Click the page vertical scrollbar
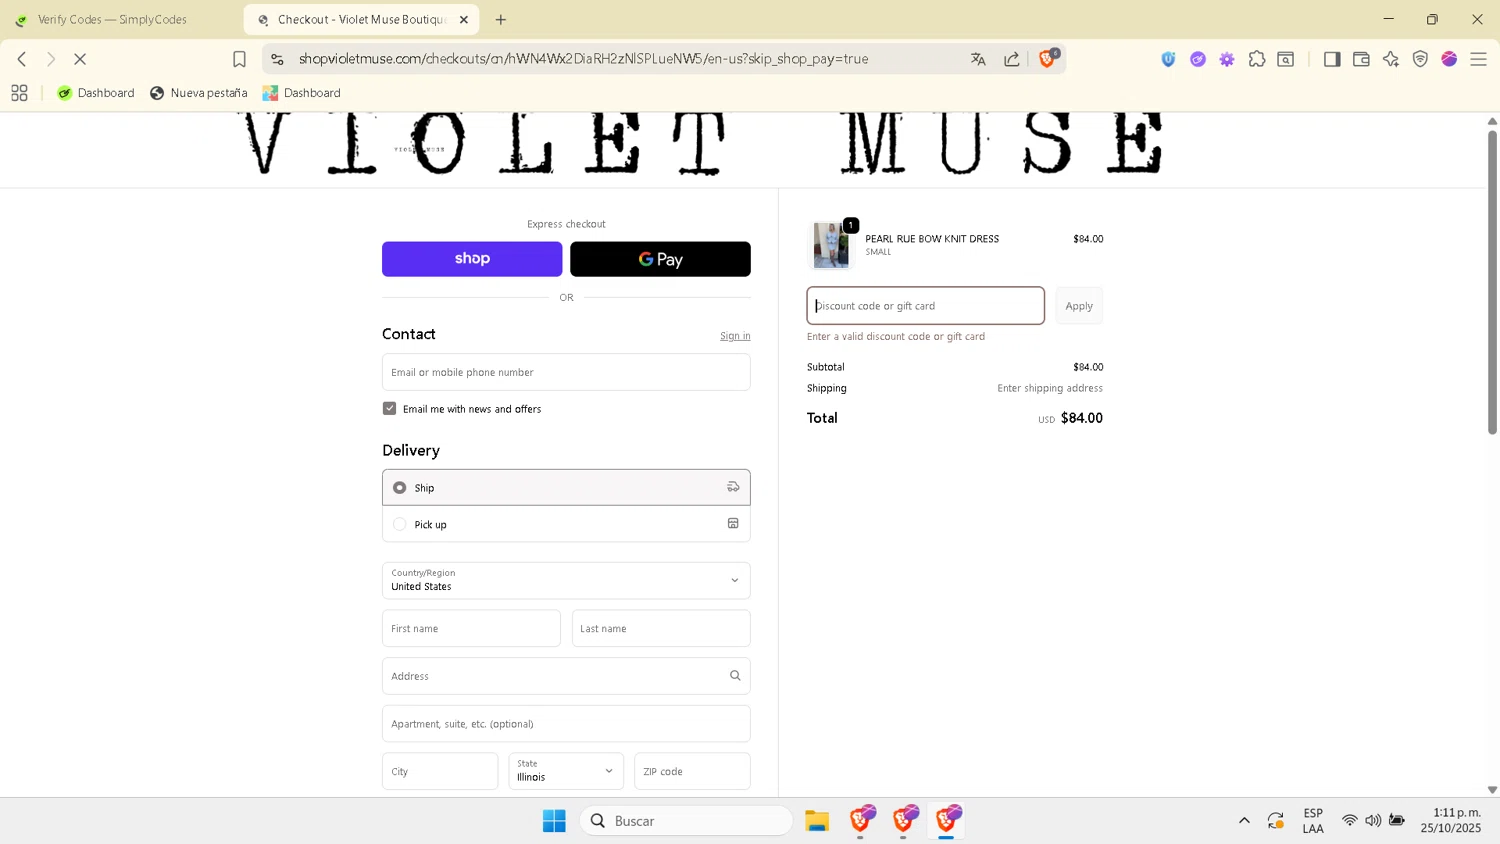 click(1492, 282)
